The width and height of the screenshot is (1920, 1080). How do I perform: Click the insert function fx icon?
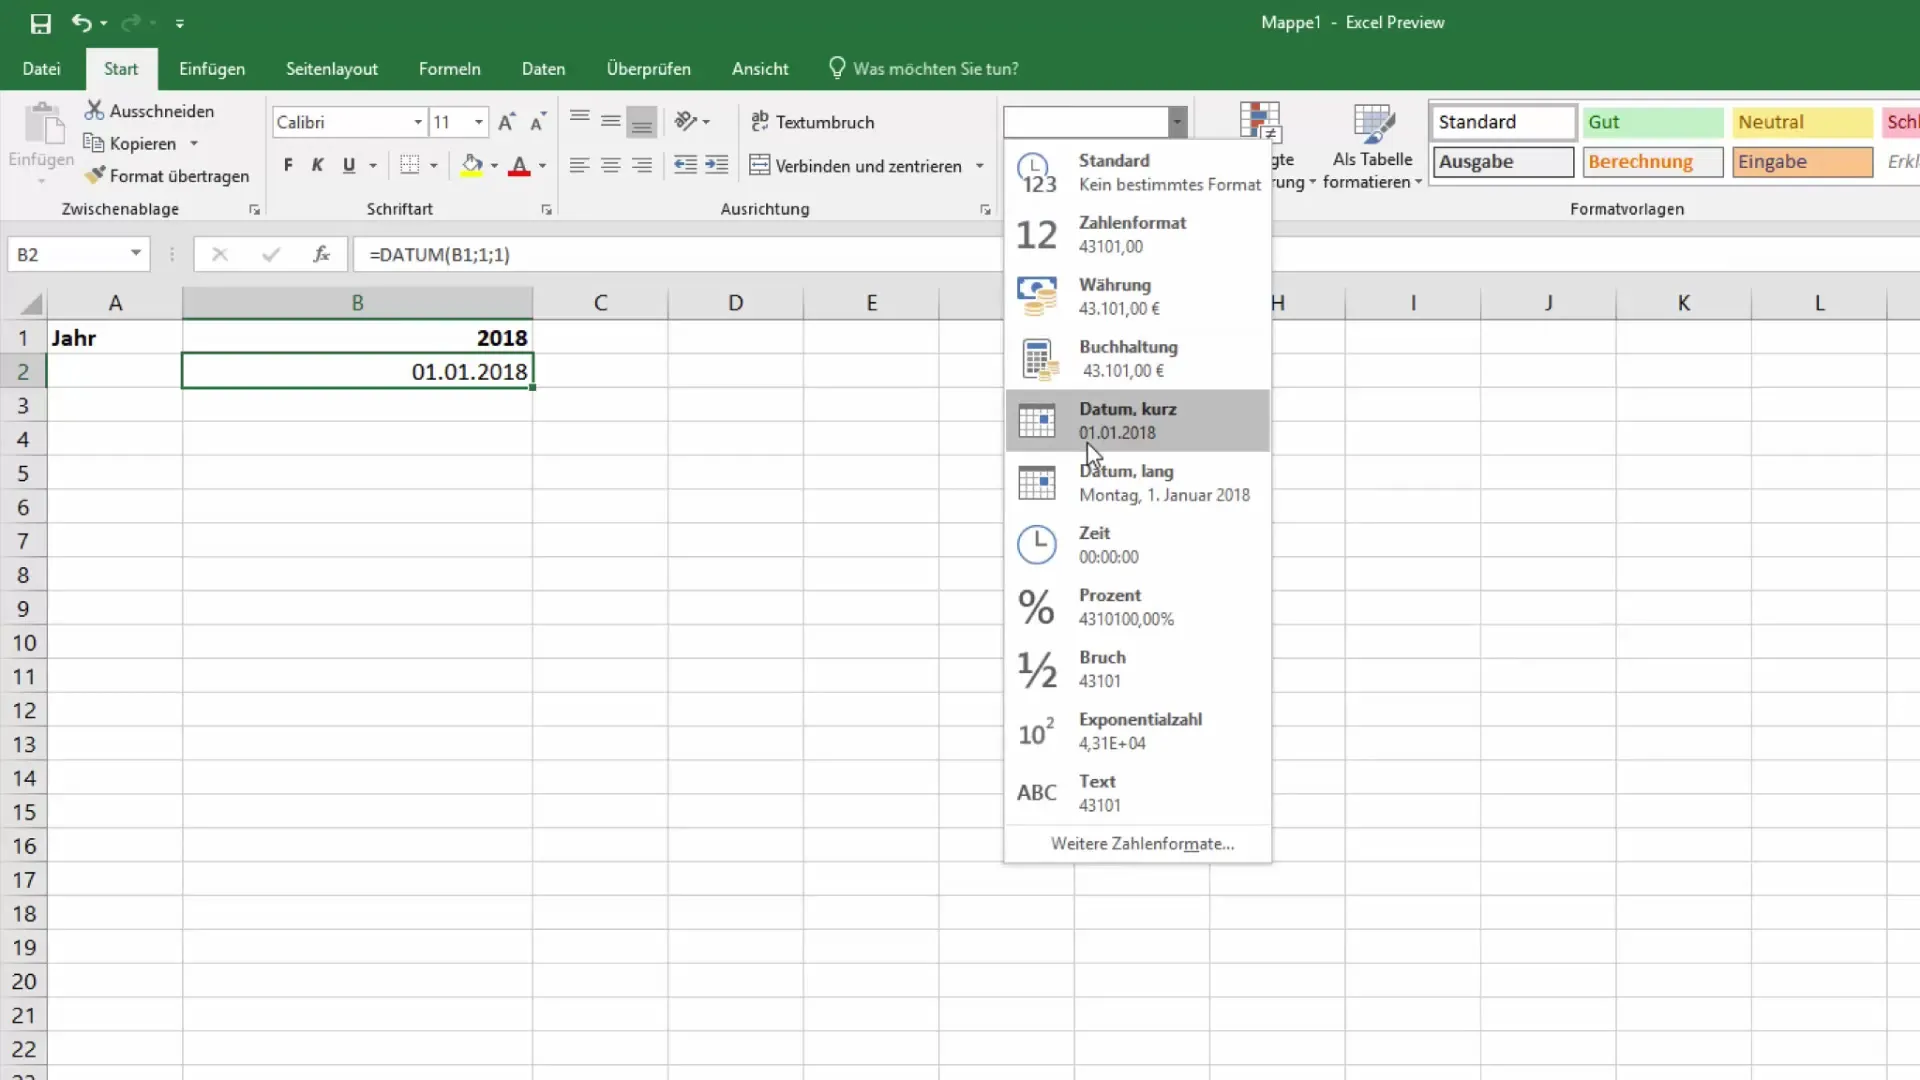click(x=321, y=254)
